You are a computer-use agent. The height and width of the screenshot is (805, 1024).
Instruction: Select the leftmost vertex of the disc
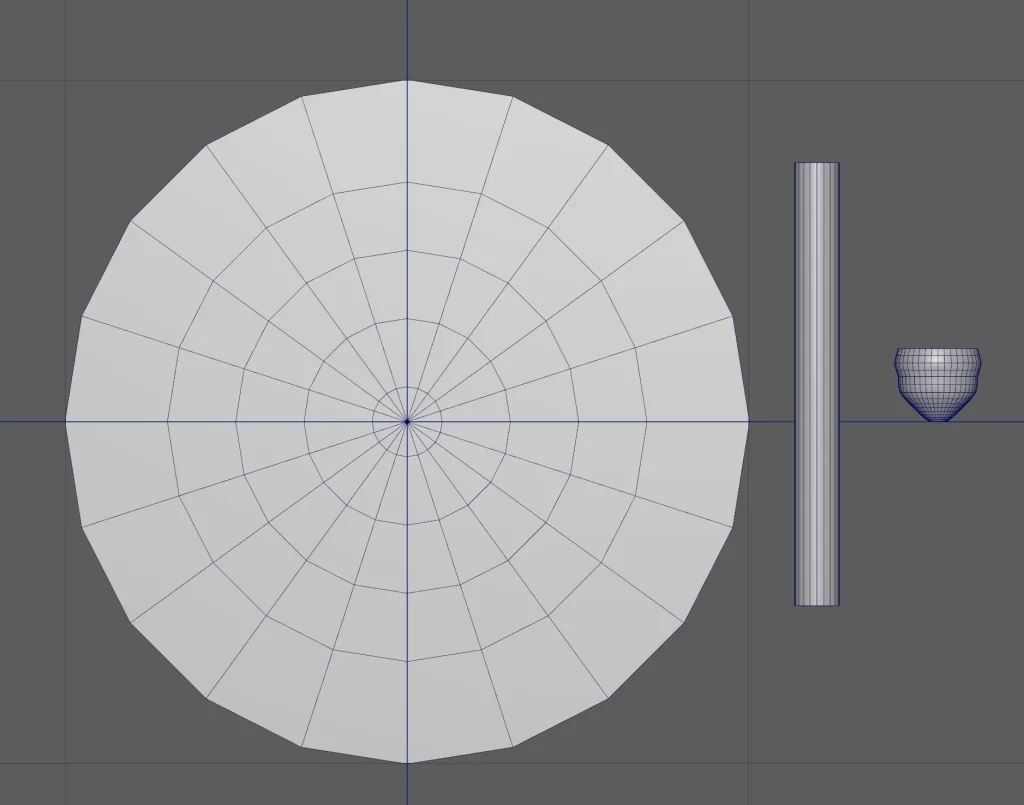66,421
